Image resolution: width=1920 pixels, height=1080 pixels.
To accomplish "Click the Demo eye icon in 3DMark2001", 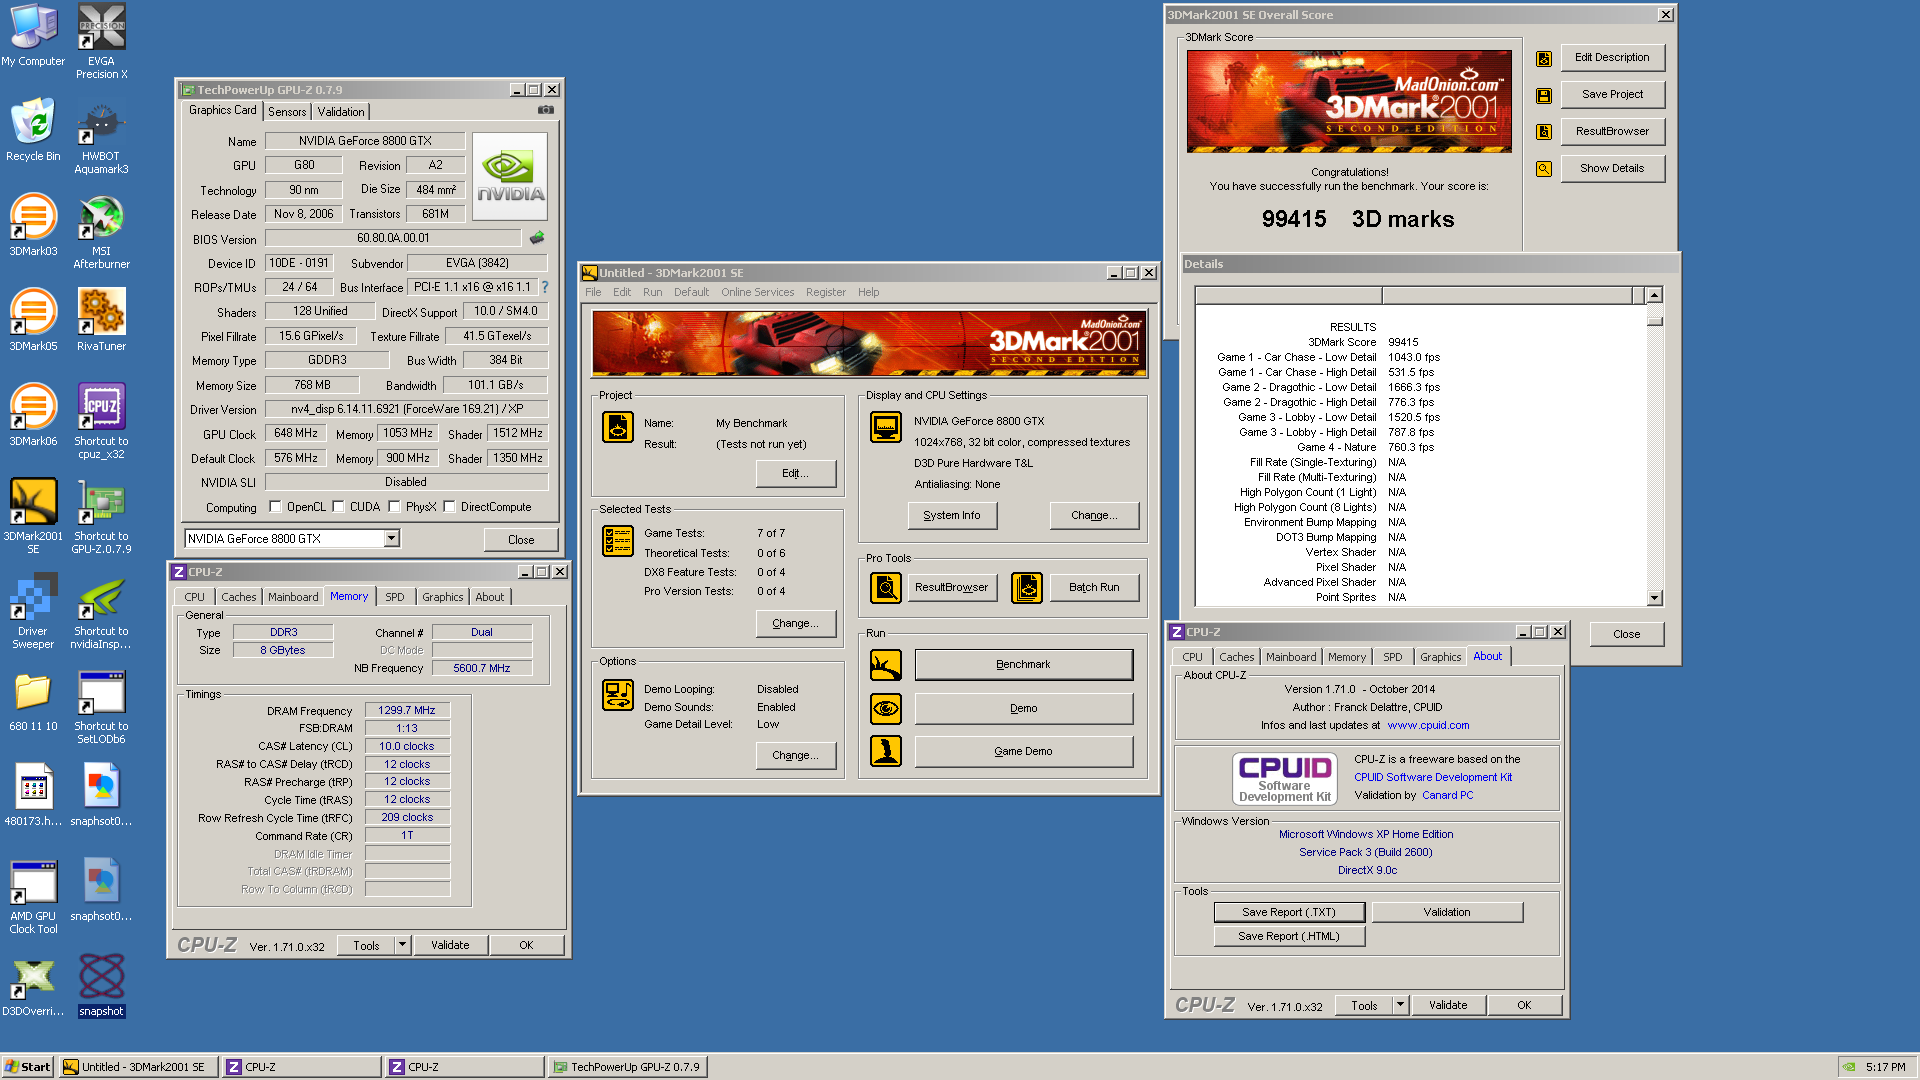I will click(886, 709).
